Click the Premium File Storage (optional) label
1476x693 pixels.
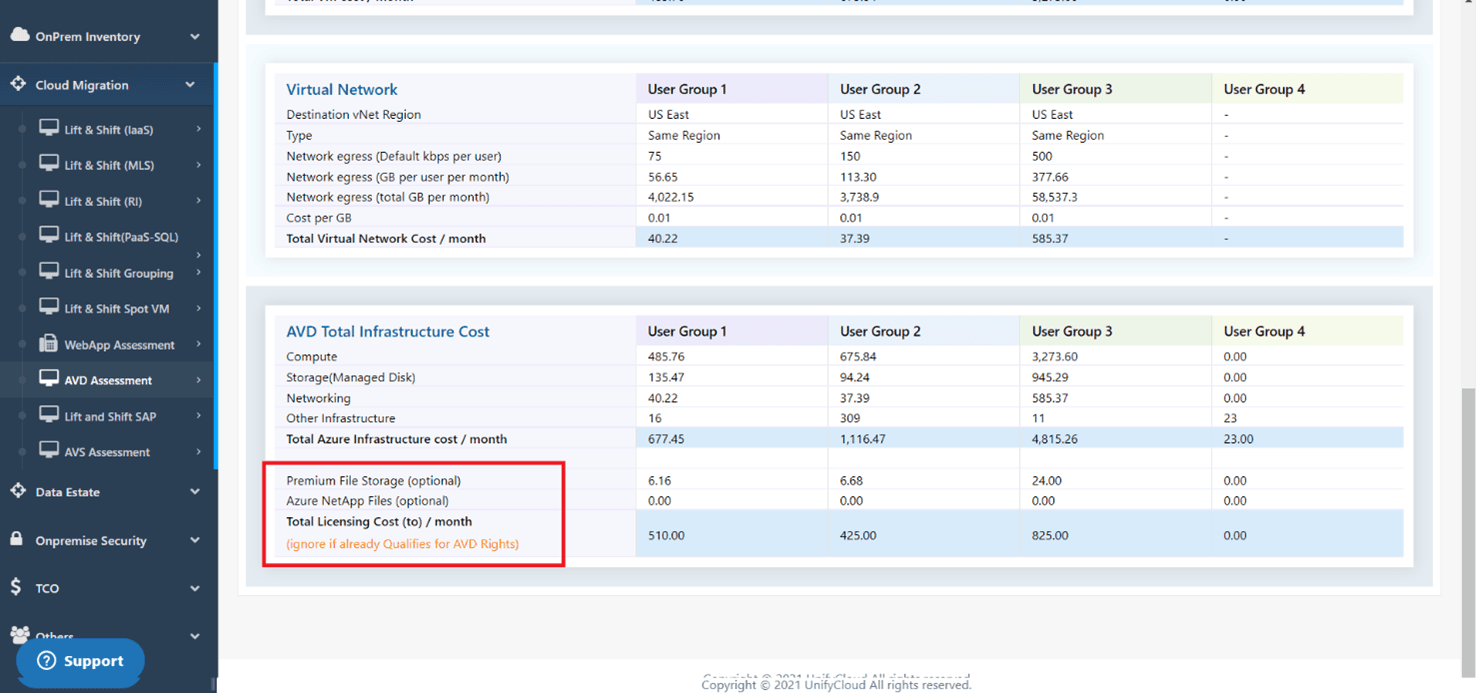pyautogui.click(x=373, y=480)
